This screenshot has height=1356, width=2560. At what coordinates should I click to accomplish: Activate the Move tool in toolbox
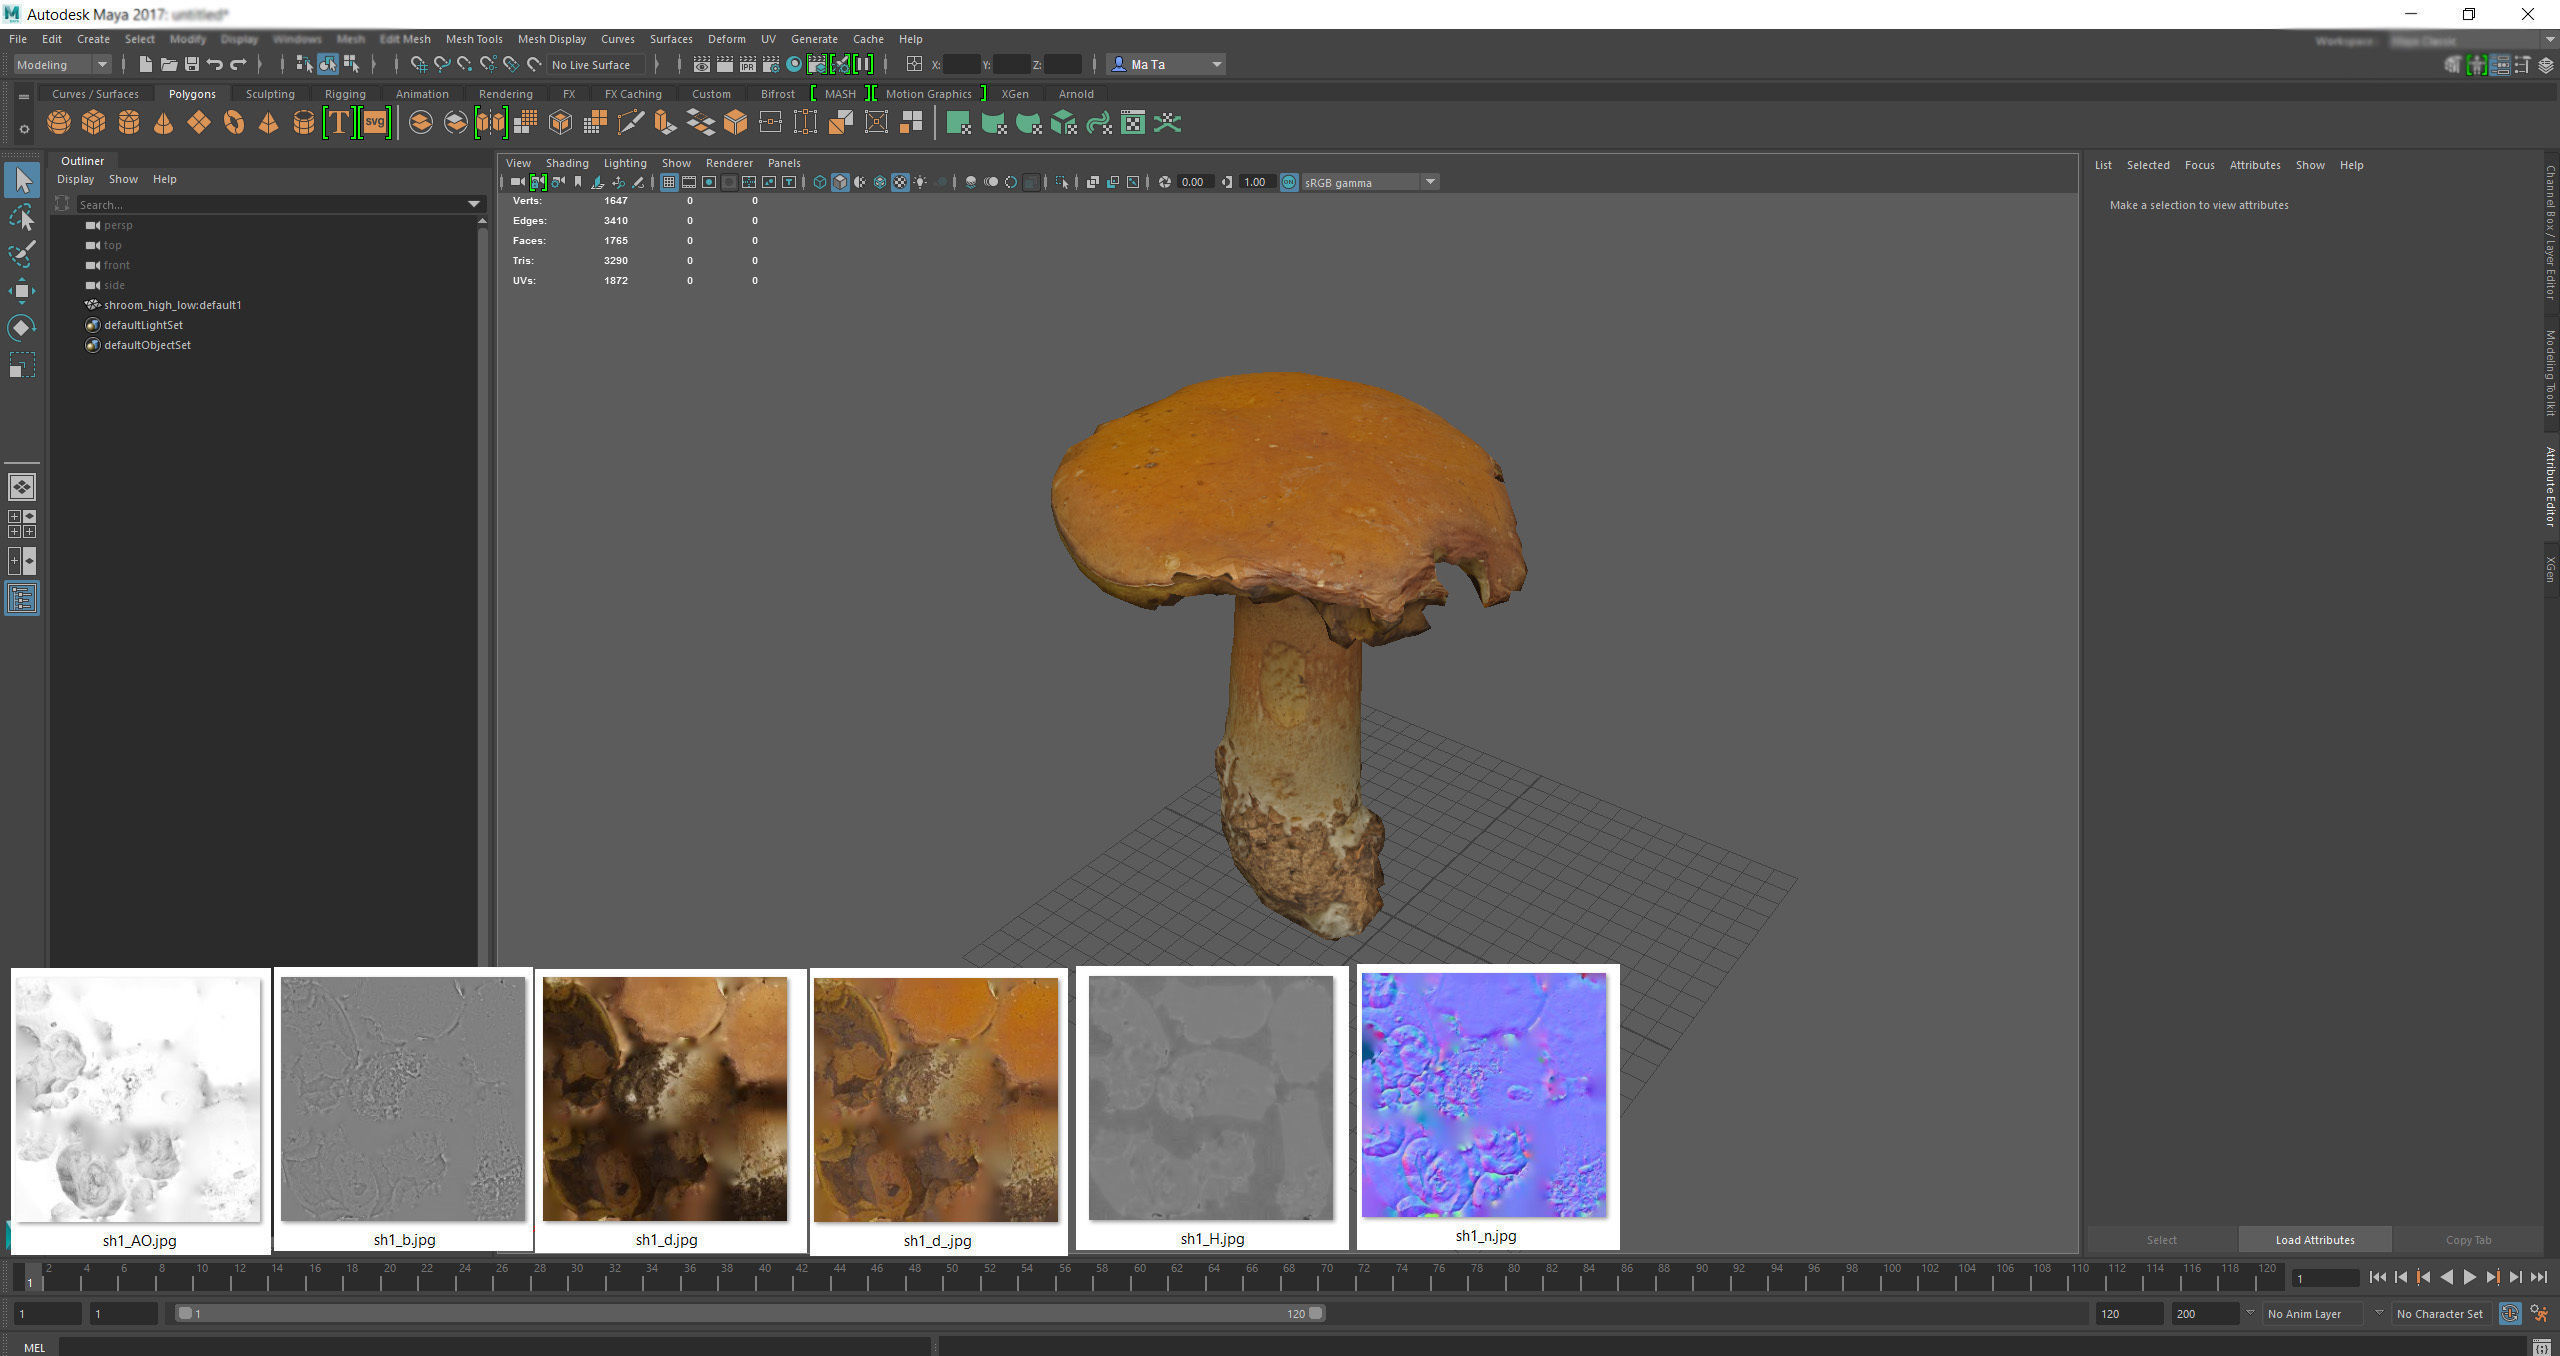22,291
